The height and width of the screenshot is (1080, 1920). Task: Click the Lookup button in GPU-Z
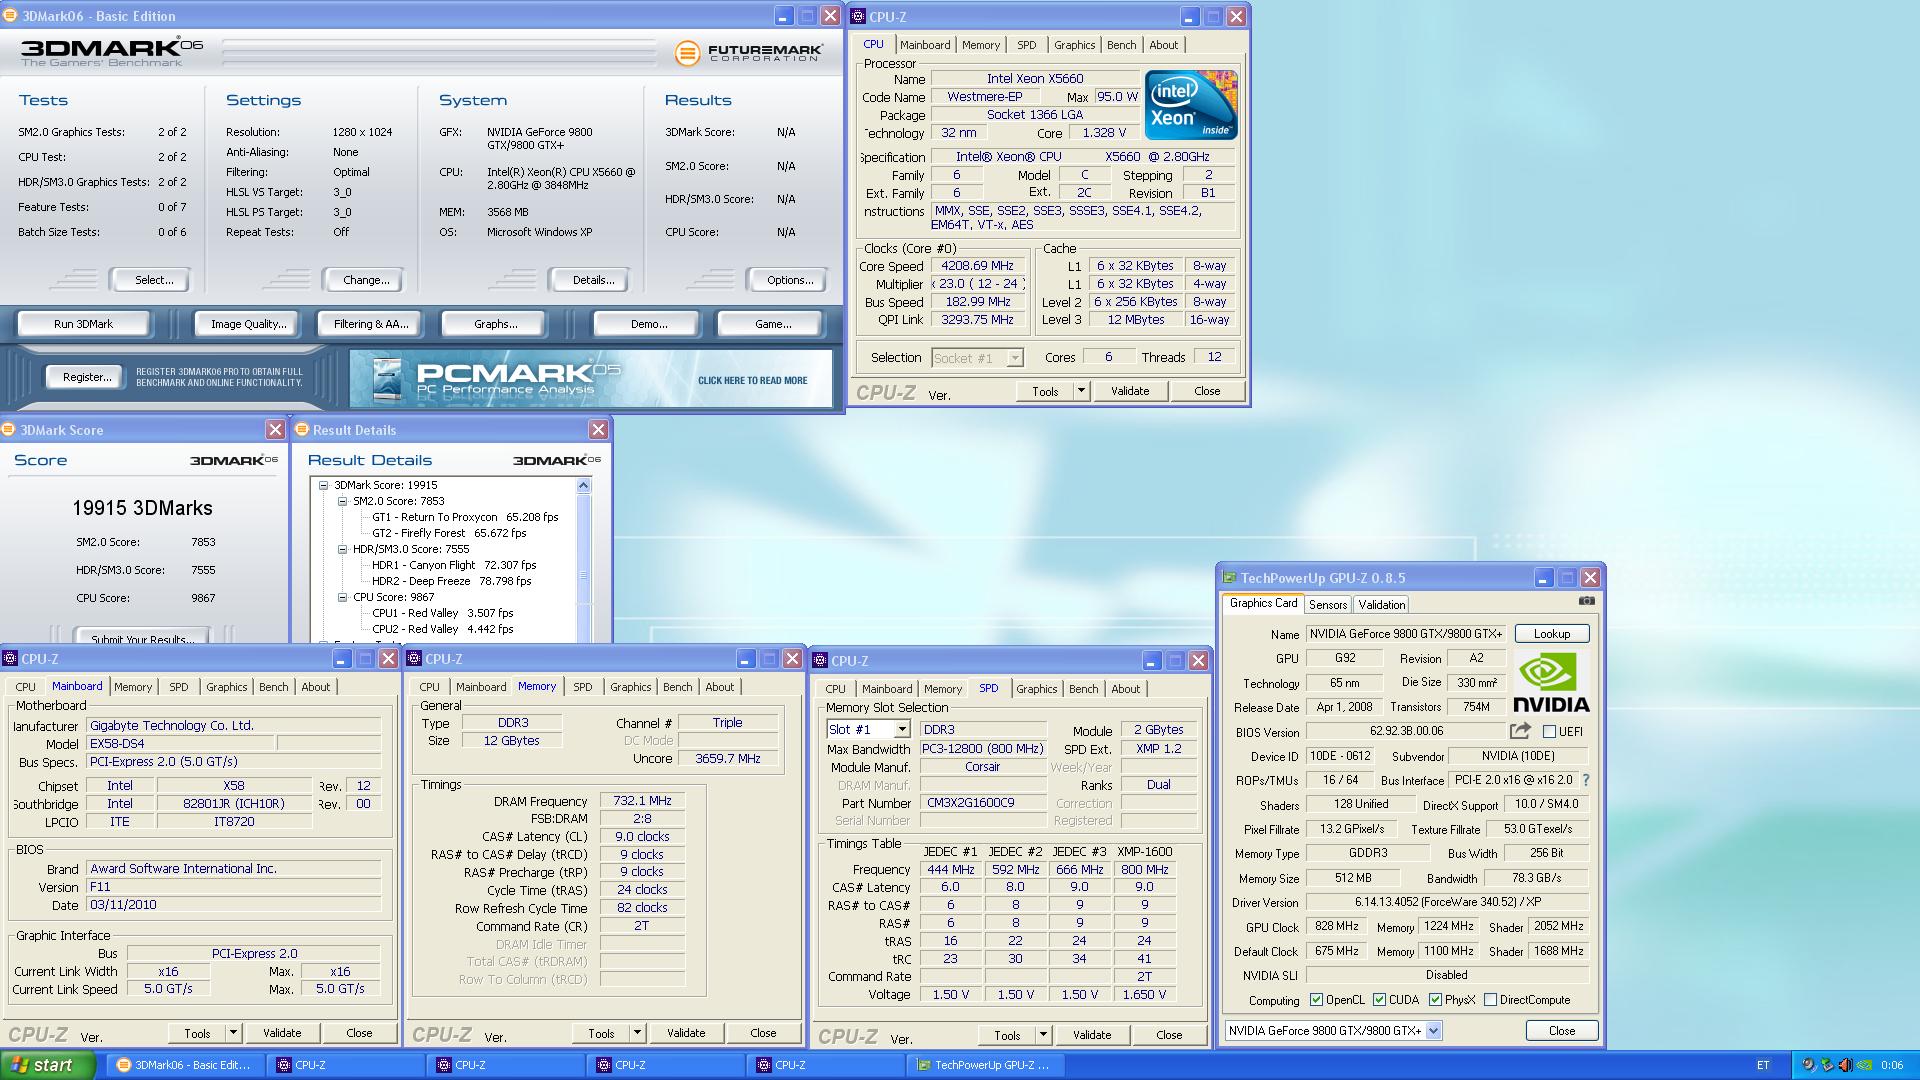pyautogui.click(x=1552, y=634)
